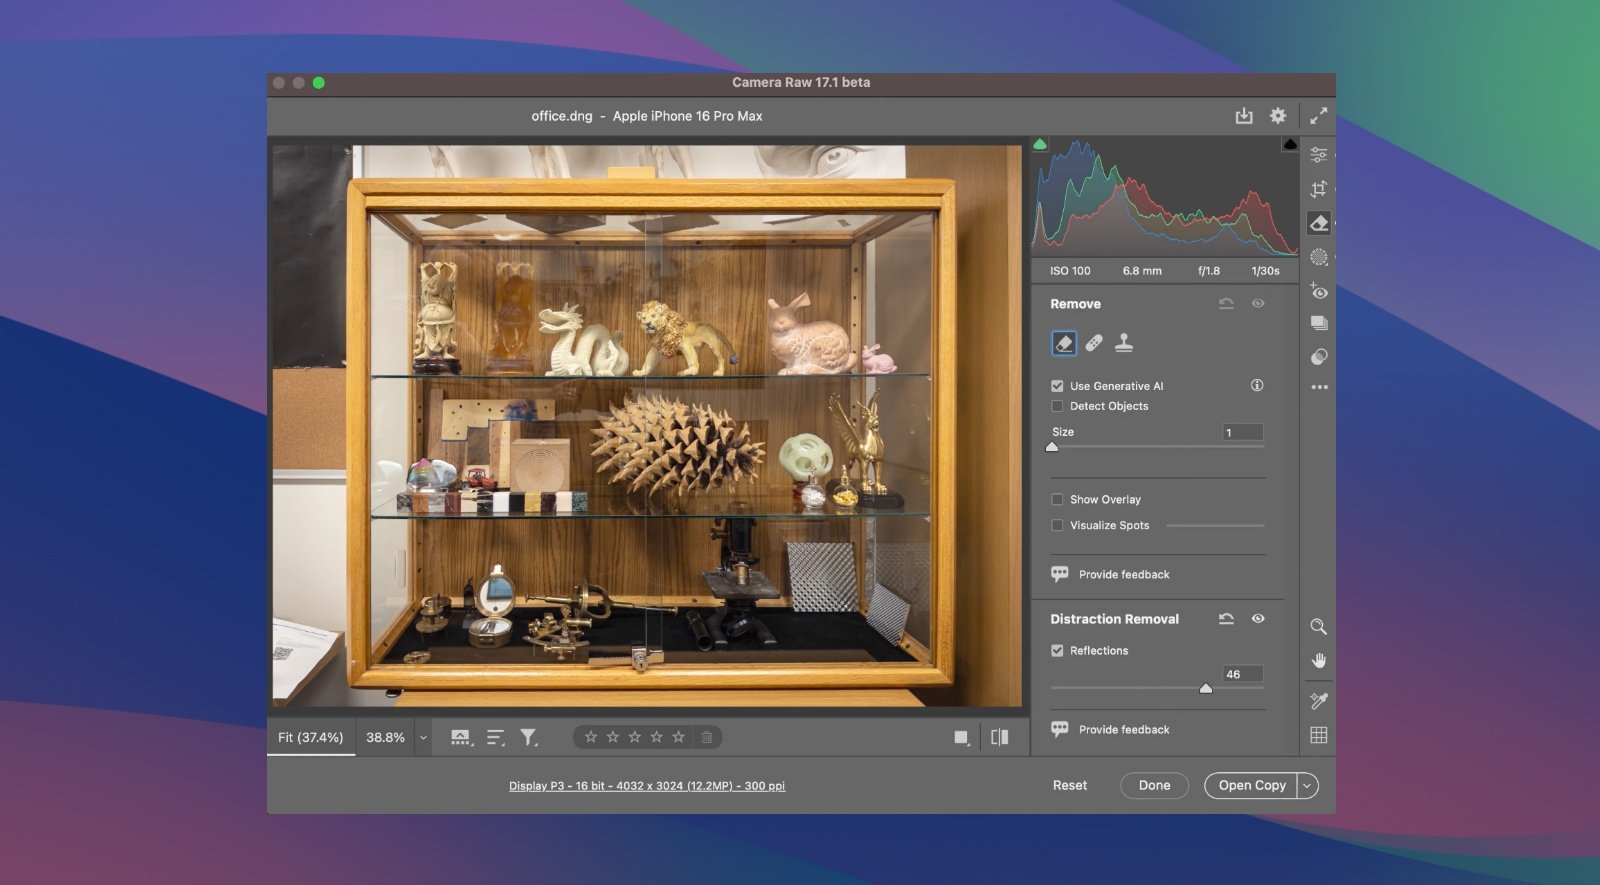Click the sort order icon
This screenshot has height=885, width=1600.
tap(495, 738)
